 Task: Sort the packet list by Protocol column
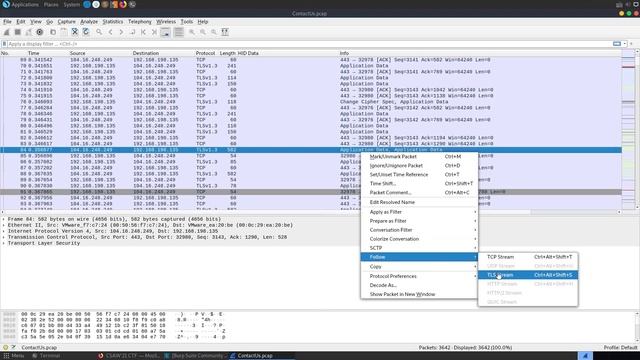[x=205, y=53]
